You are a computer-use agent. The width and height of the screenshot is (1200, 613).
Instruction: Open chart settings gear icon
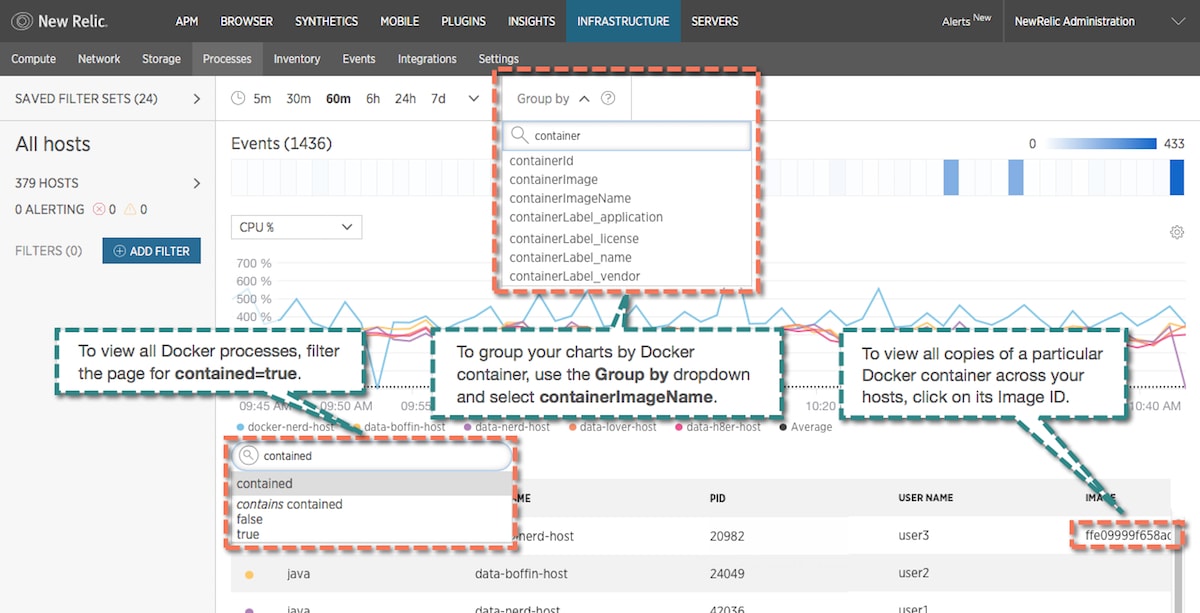(1177, 232)
